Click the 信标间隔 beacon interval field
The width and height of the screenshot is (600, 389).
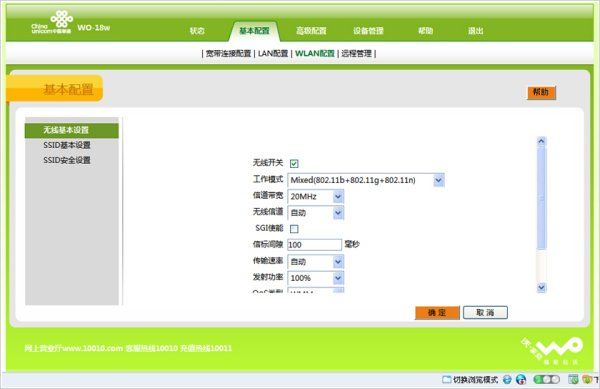click(315, 245)
